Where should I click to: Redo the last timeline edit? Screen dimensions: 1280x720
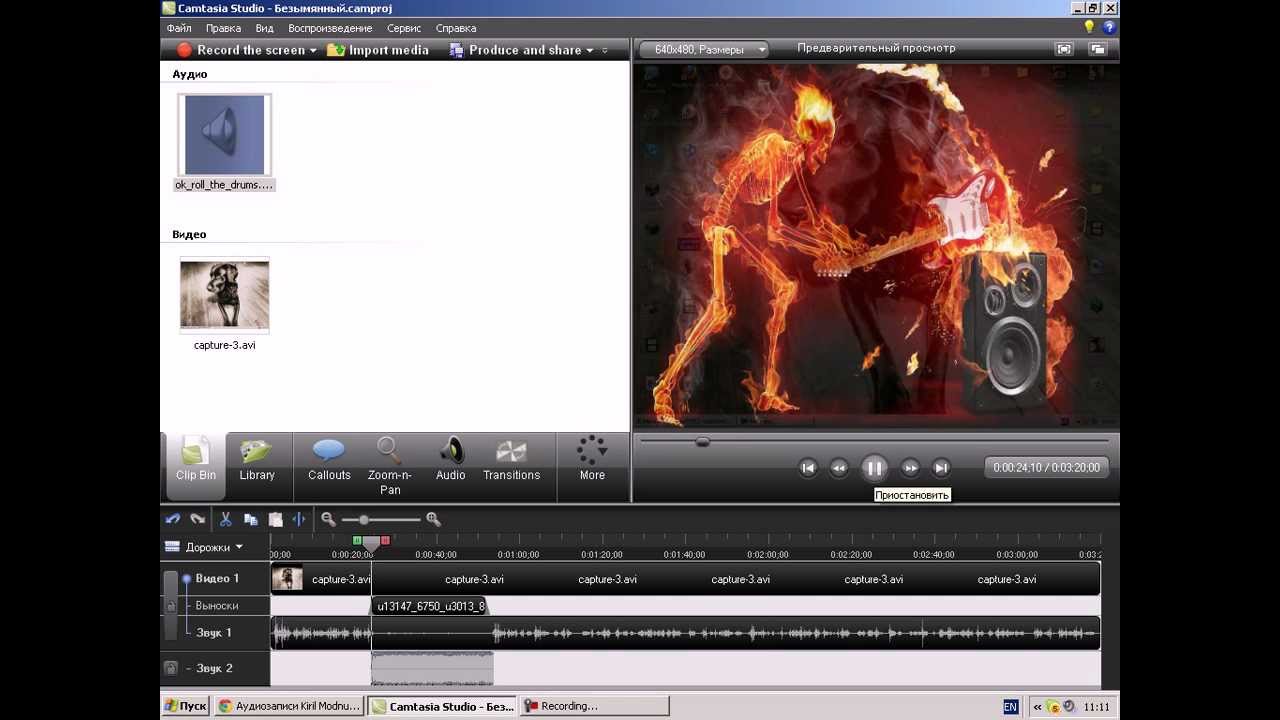coord(197,519)
